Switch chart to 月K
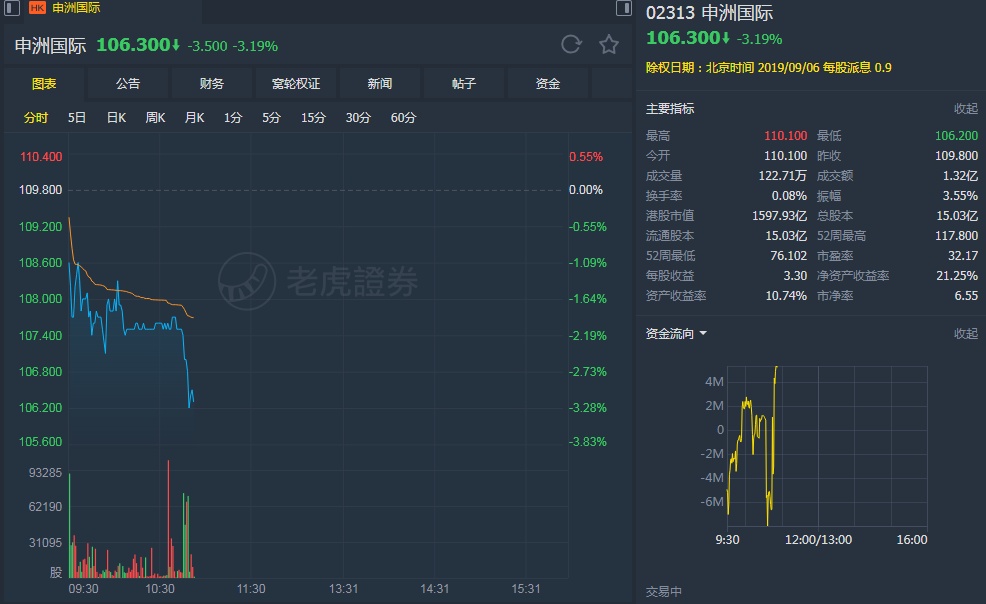 (194, 118)
